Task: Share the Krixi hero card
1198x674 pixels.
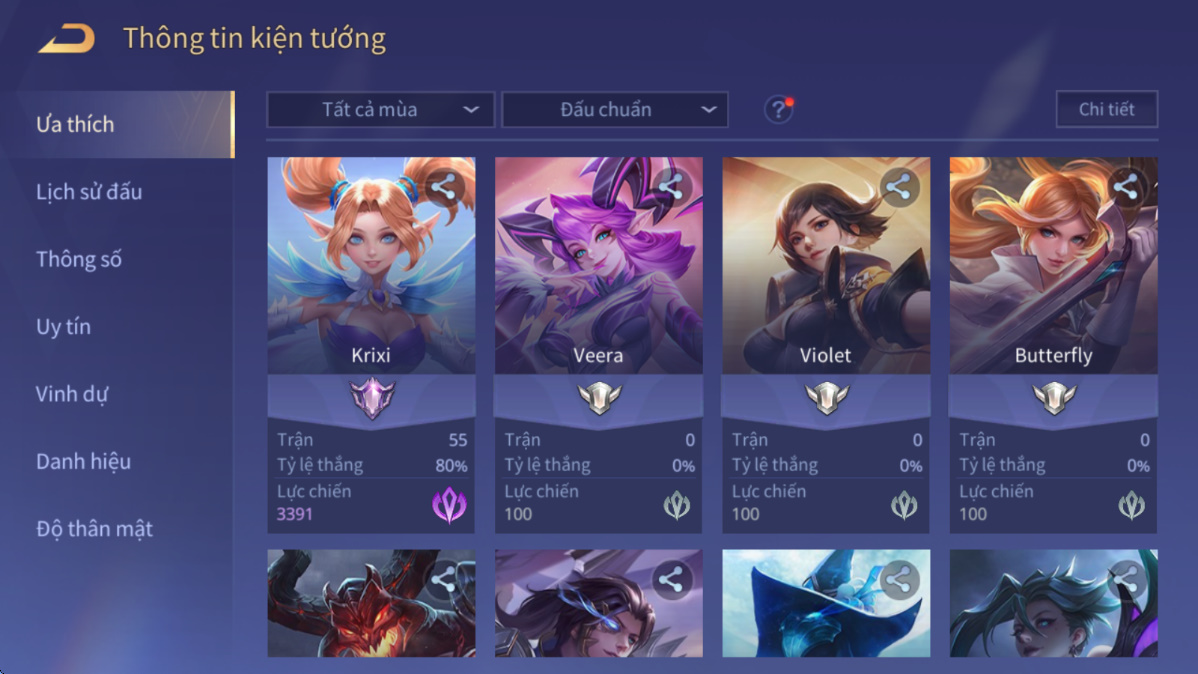Action: click(443, 187)
